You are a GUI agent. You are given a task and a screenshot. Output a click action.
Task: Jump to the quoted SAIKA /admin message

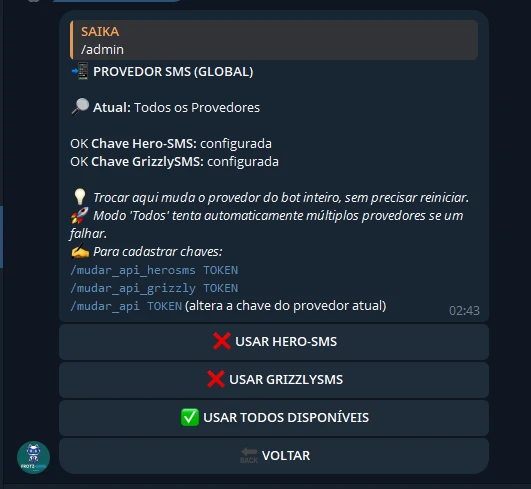coord(274,40)
